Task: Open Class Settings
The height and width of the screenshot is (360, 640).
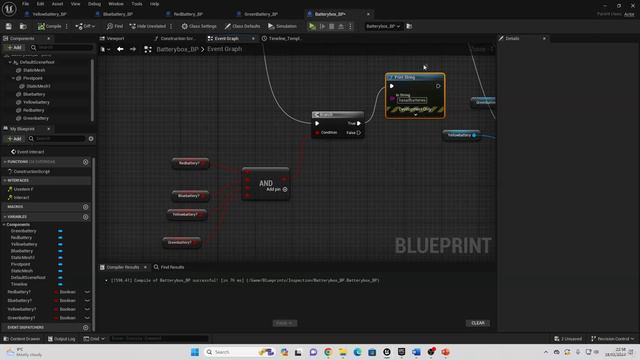Action: (199, 26)
